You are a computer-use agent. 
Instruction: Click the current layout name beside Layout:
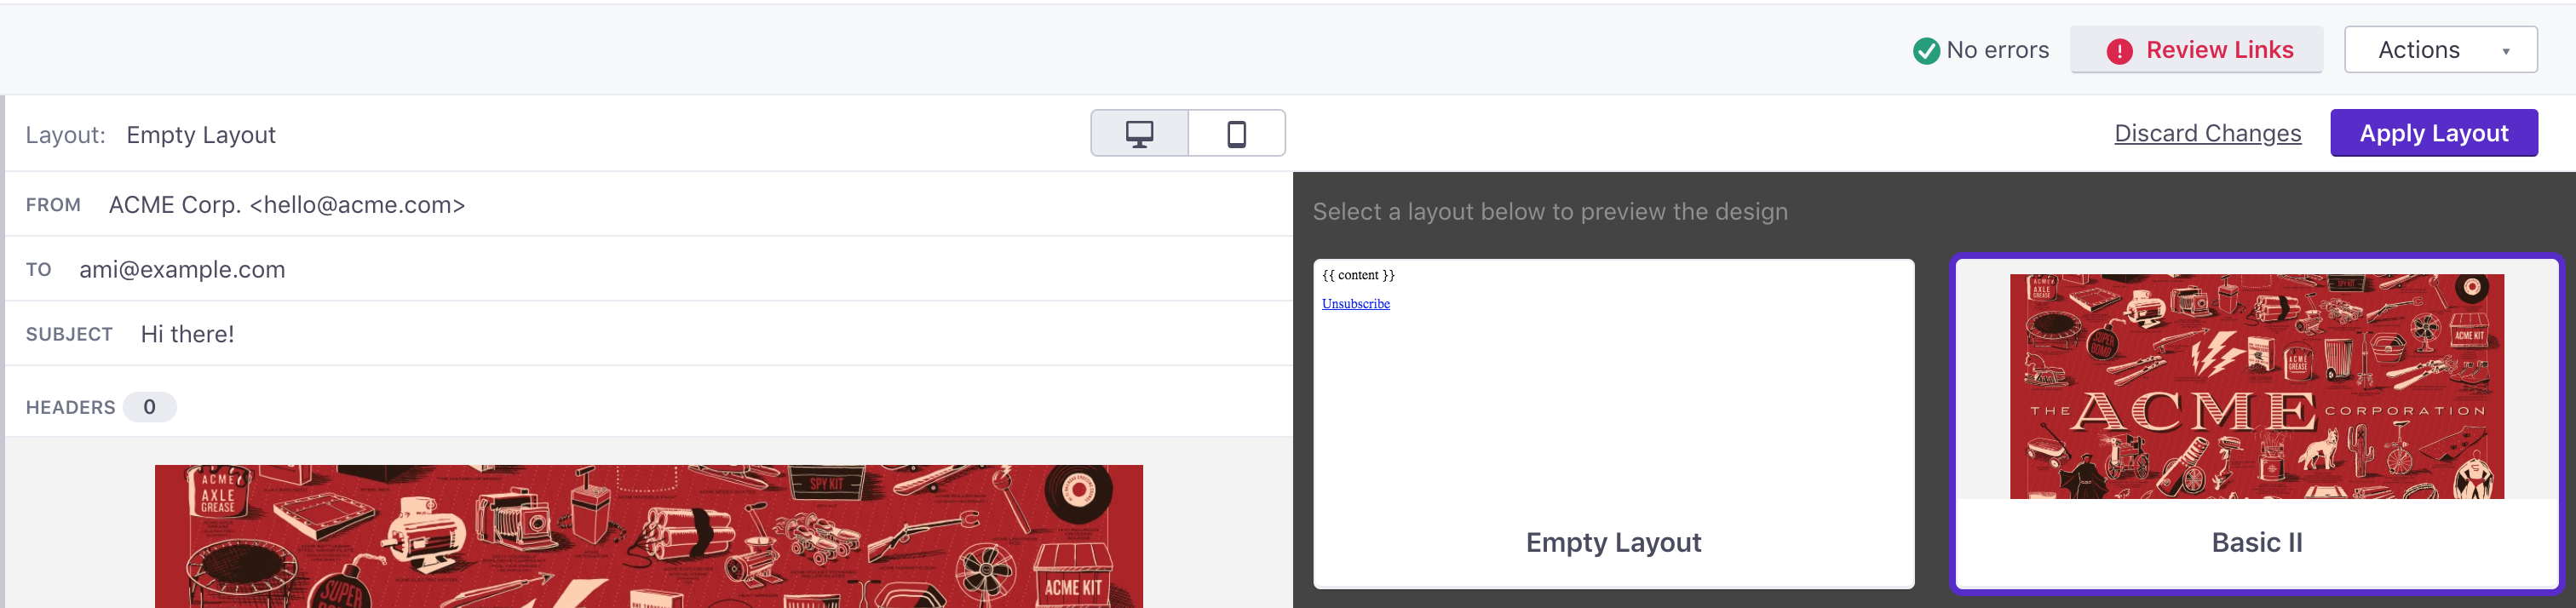click(x=200, y=135)
